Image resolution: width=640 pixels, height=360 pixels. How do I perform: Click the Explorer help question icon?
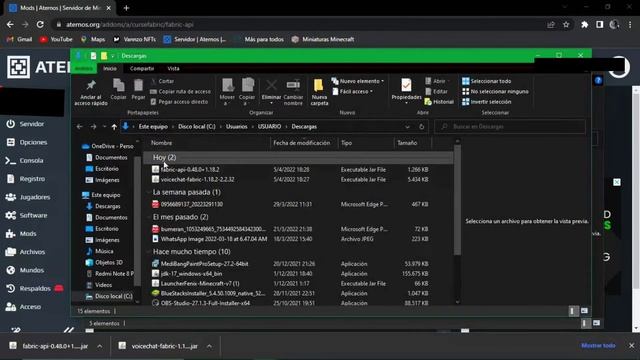coord(598,81)
